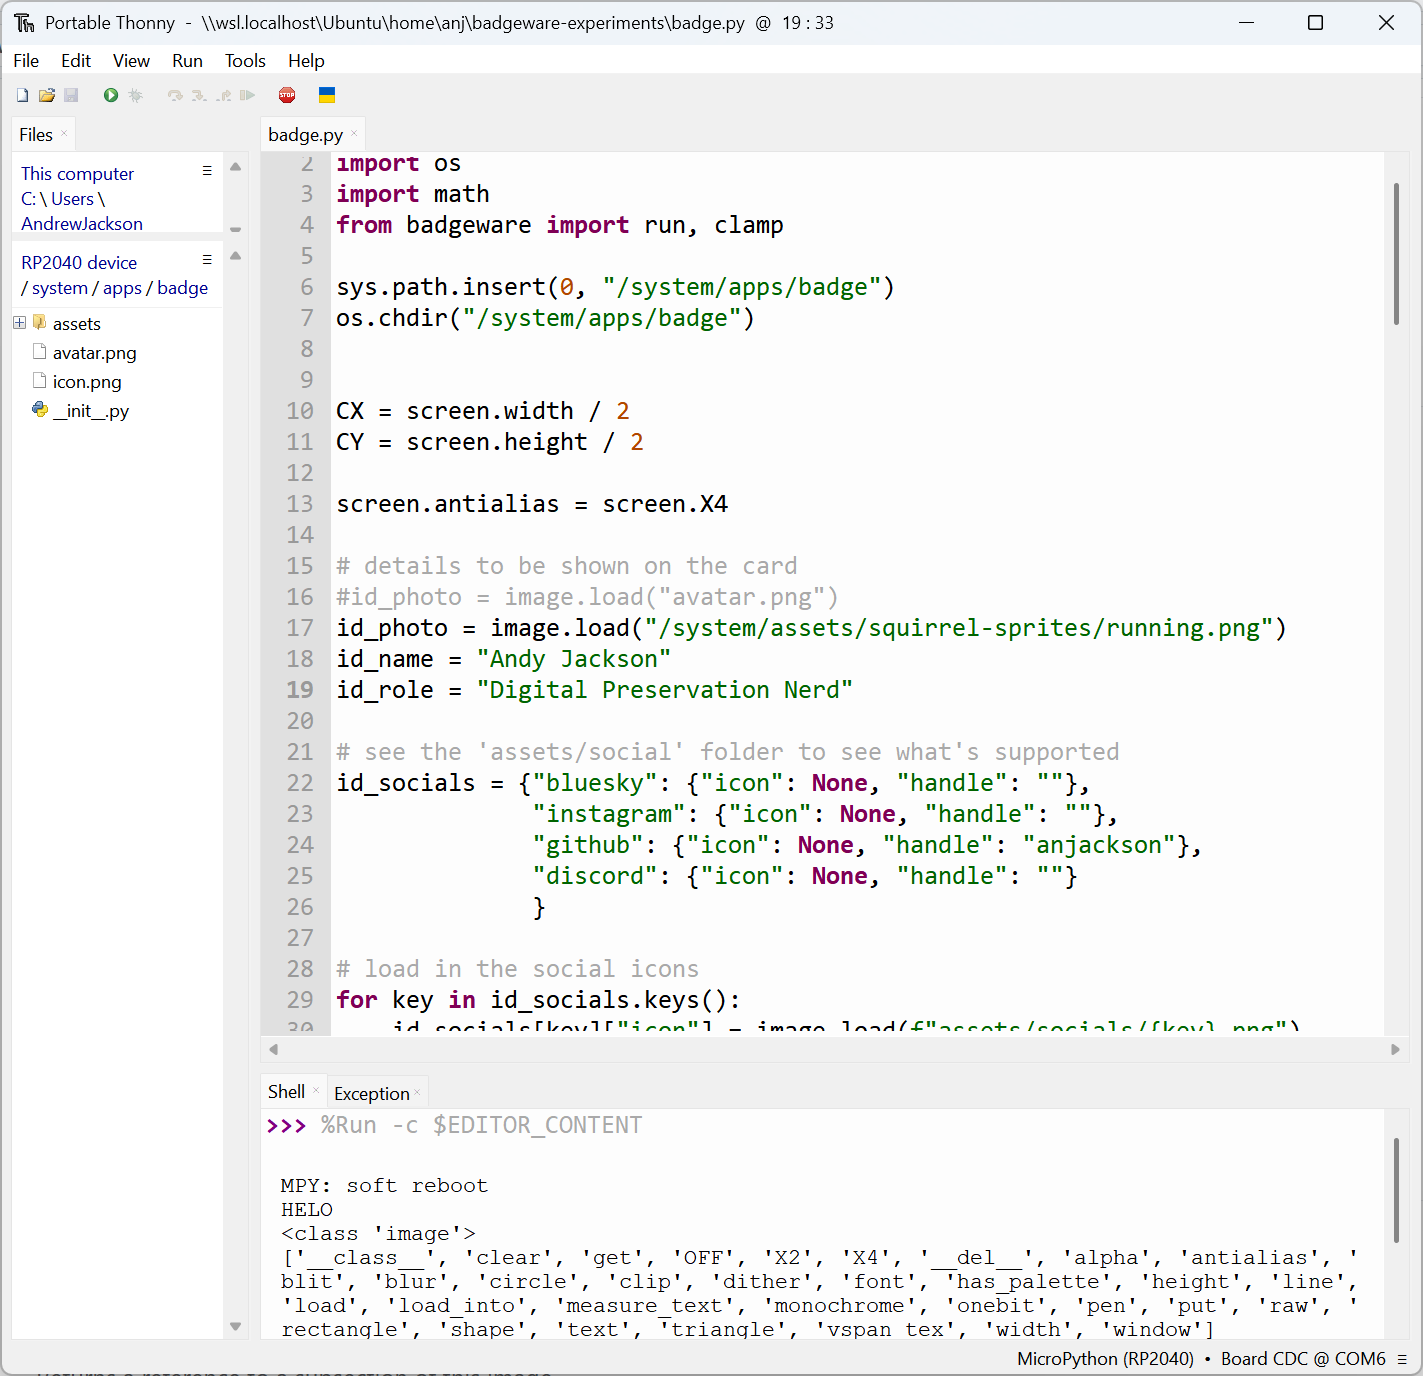1423x1376 pixels.
Task: Open the RP2040 device panel menu
Action: coord(207,260)
